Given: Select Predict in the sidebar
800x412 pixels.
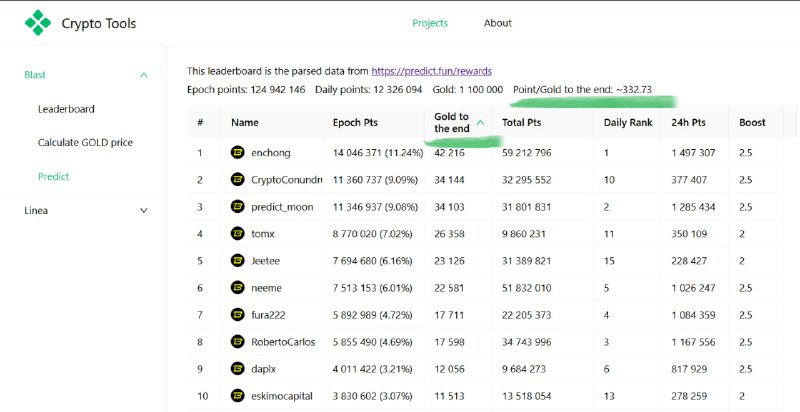Looking at the screenshot, I should [x=54, y=176].
